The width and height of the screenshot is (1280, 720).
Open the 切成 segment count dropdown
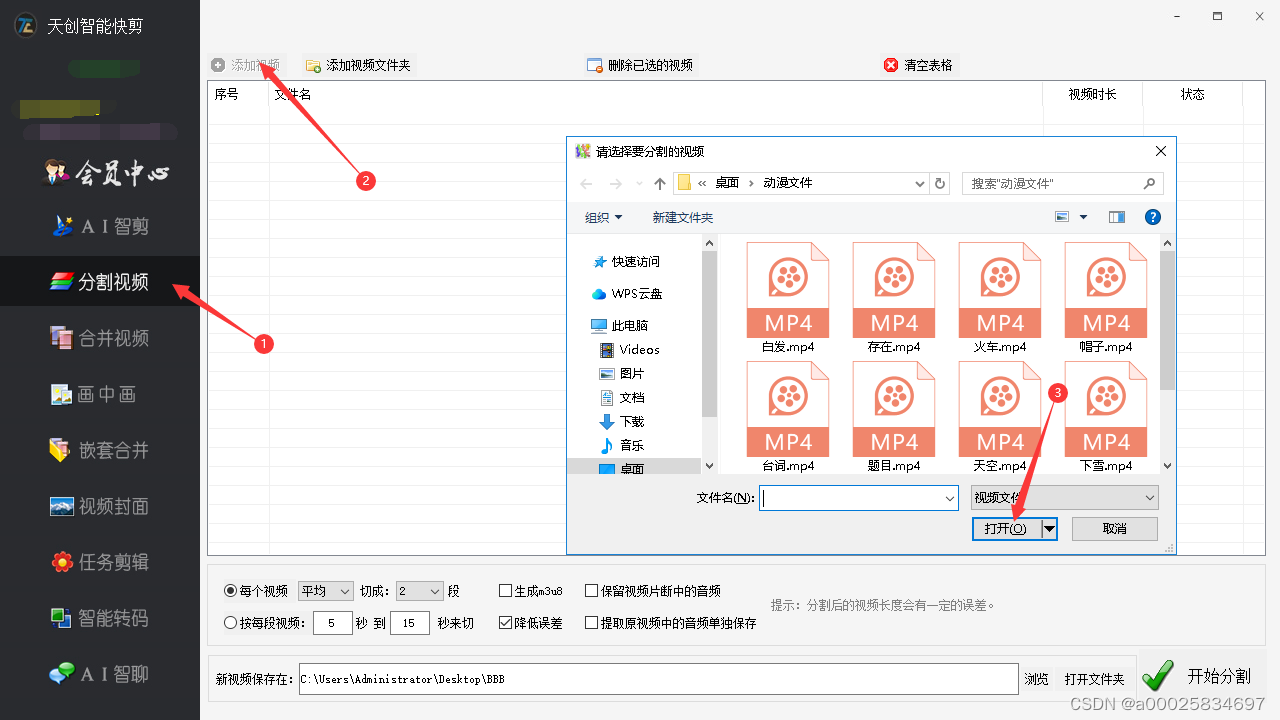(419, 591)
